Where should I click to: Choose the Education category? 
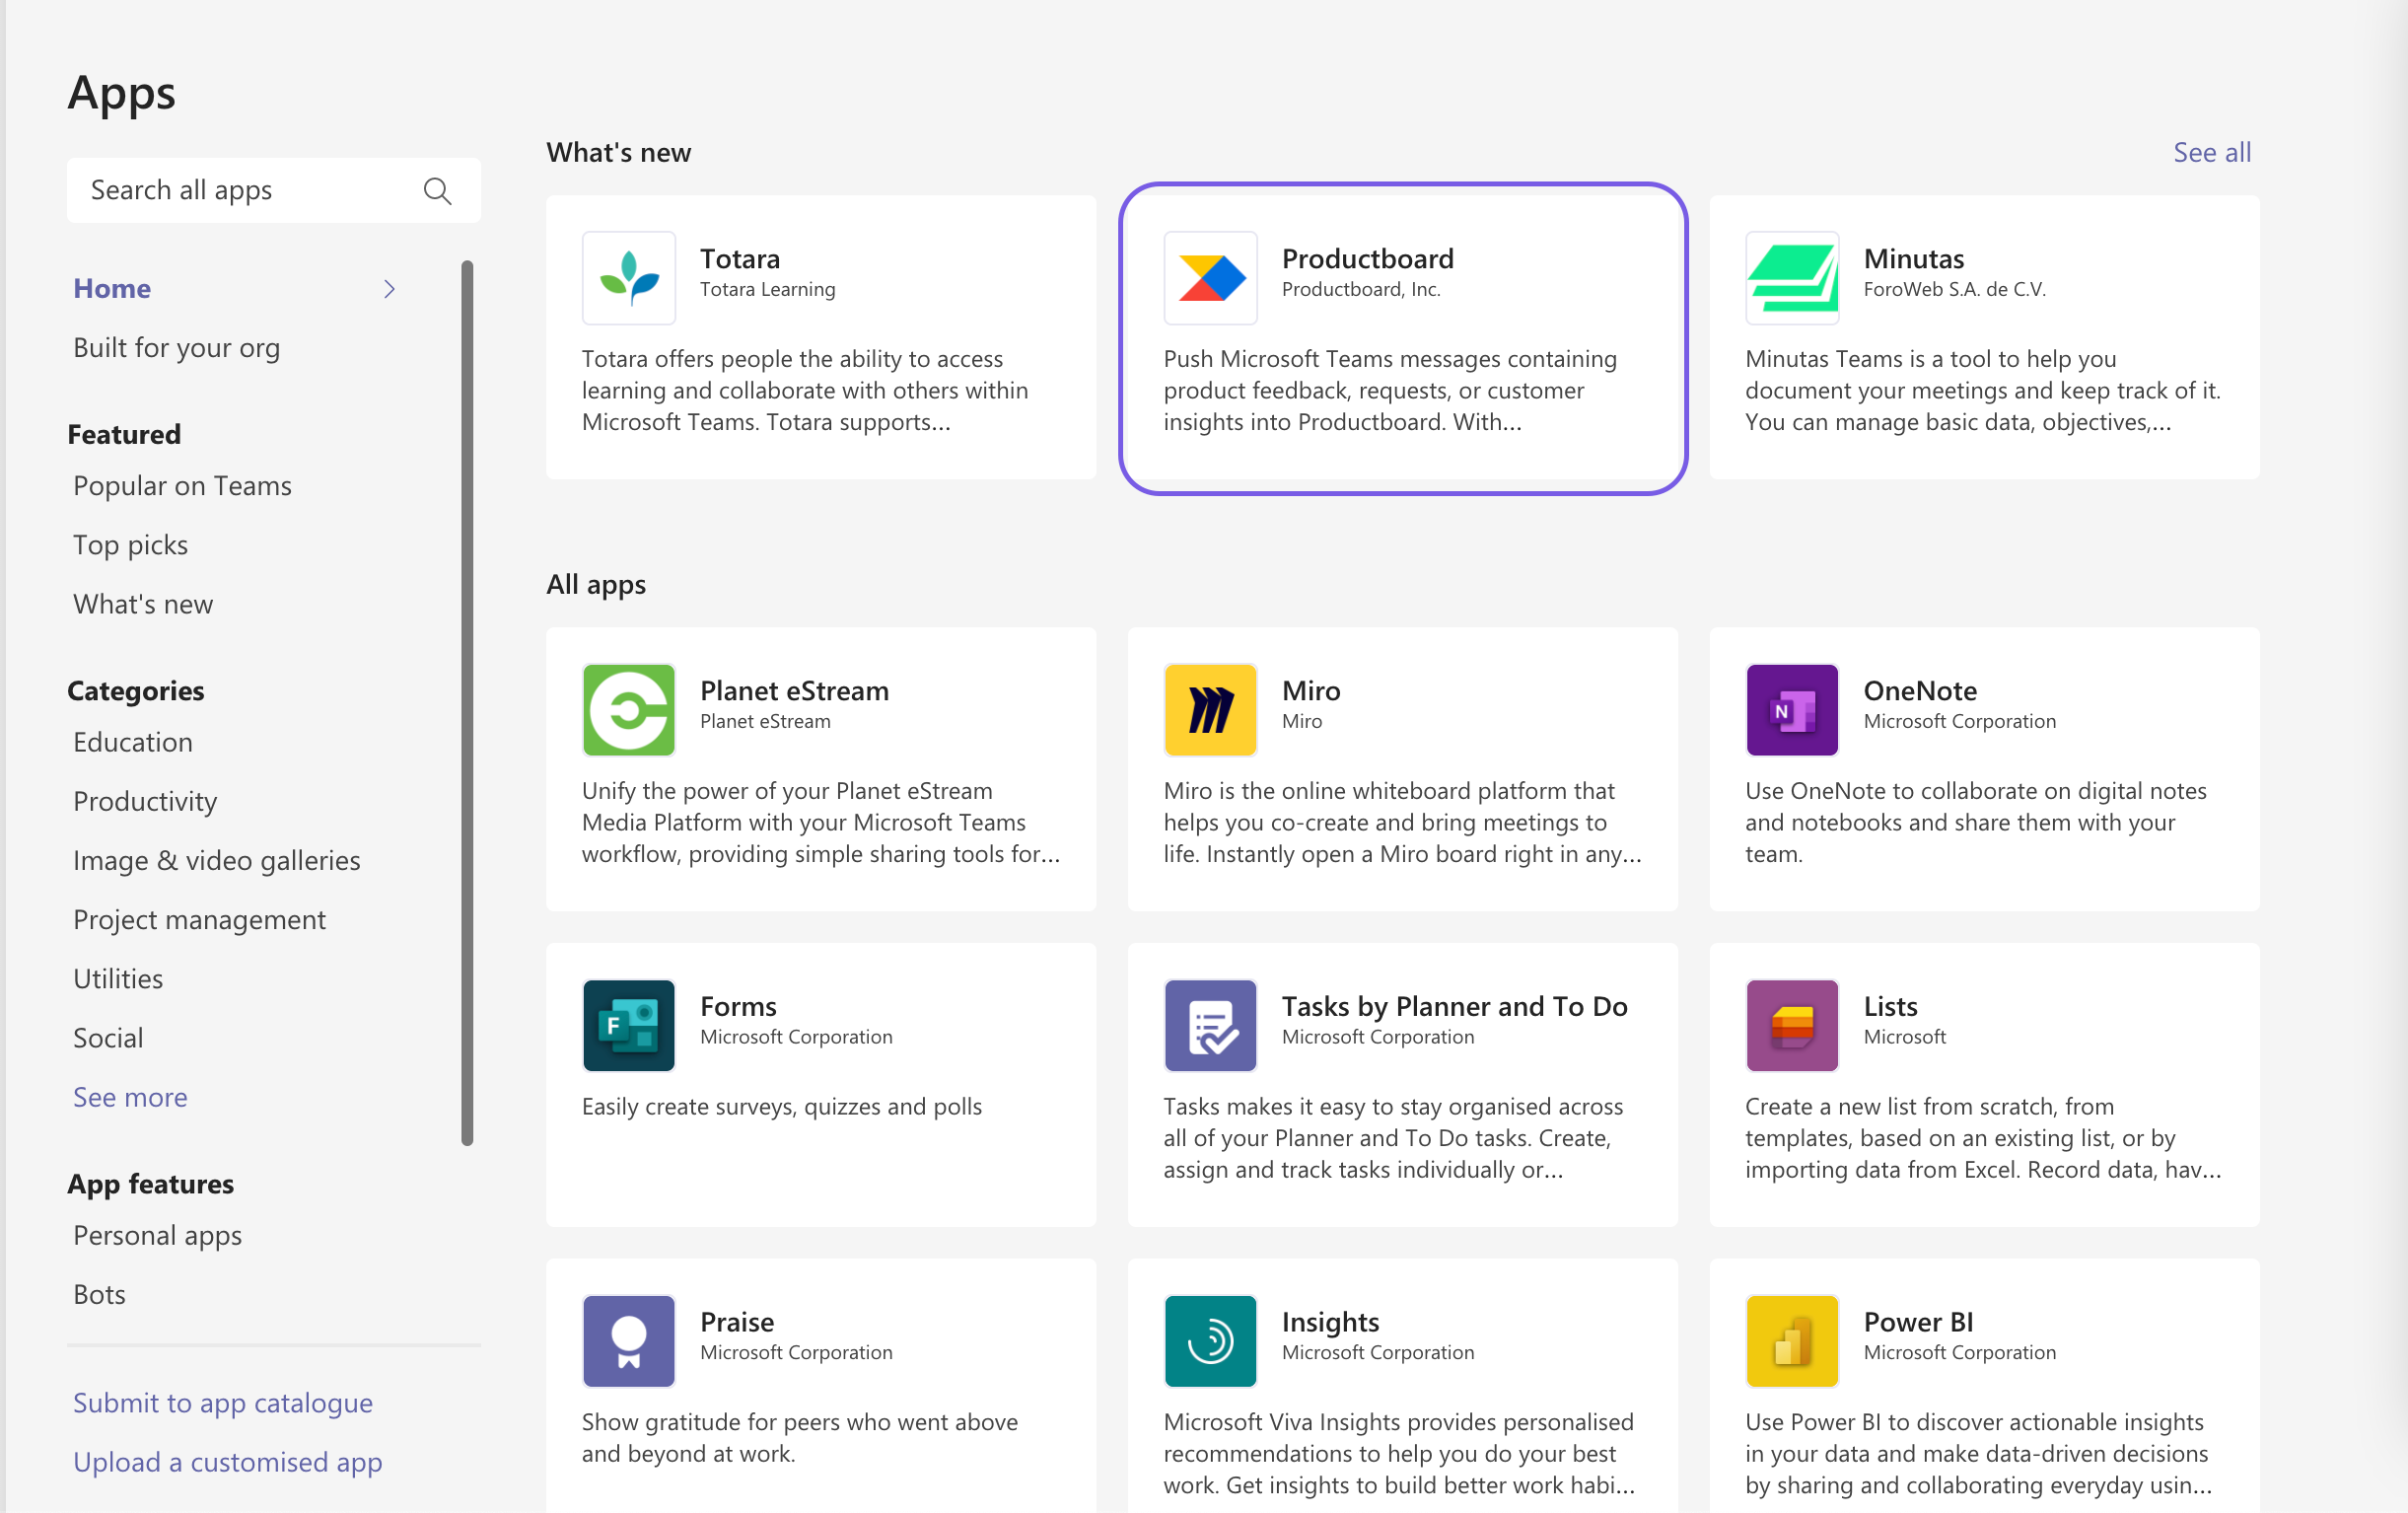click(x=133, y=742)
